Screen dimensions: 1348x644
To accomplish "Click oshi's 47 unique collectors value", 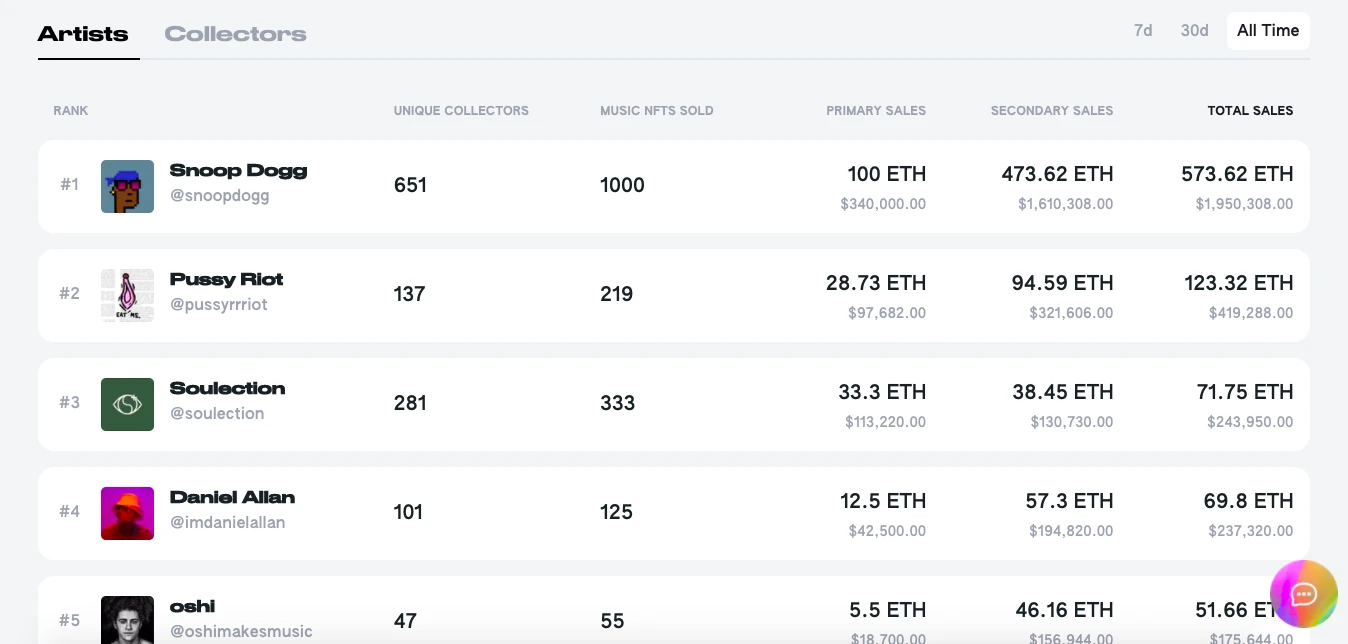I will (405, 621).
